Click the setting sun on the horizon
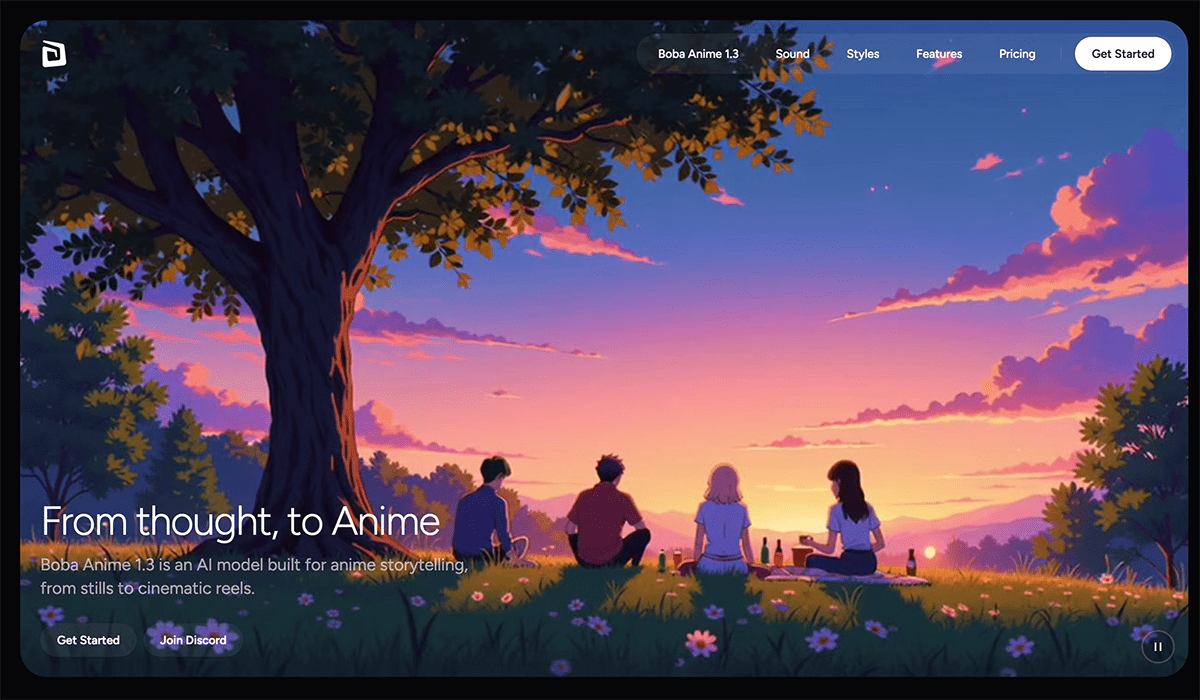The image size is (1200, 700). tap(930, 552)
